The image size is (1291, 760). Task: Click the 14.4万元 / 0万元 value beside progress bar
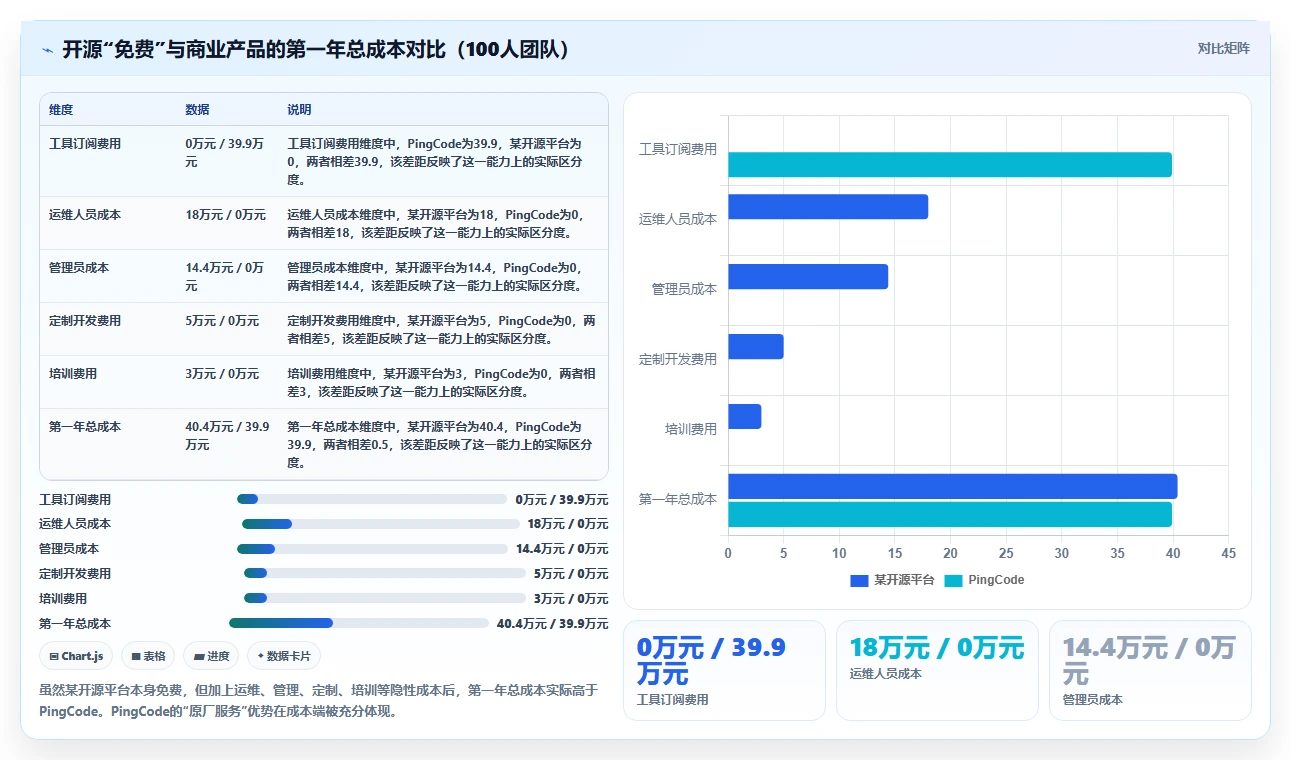point(562,549)
